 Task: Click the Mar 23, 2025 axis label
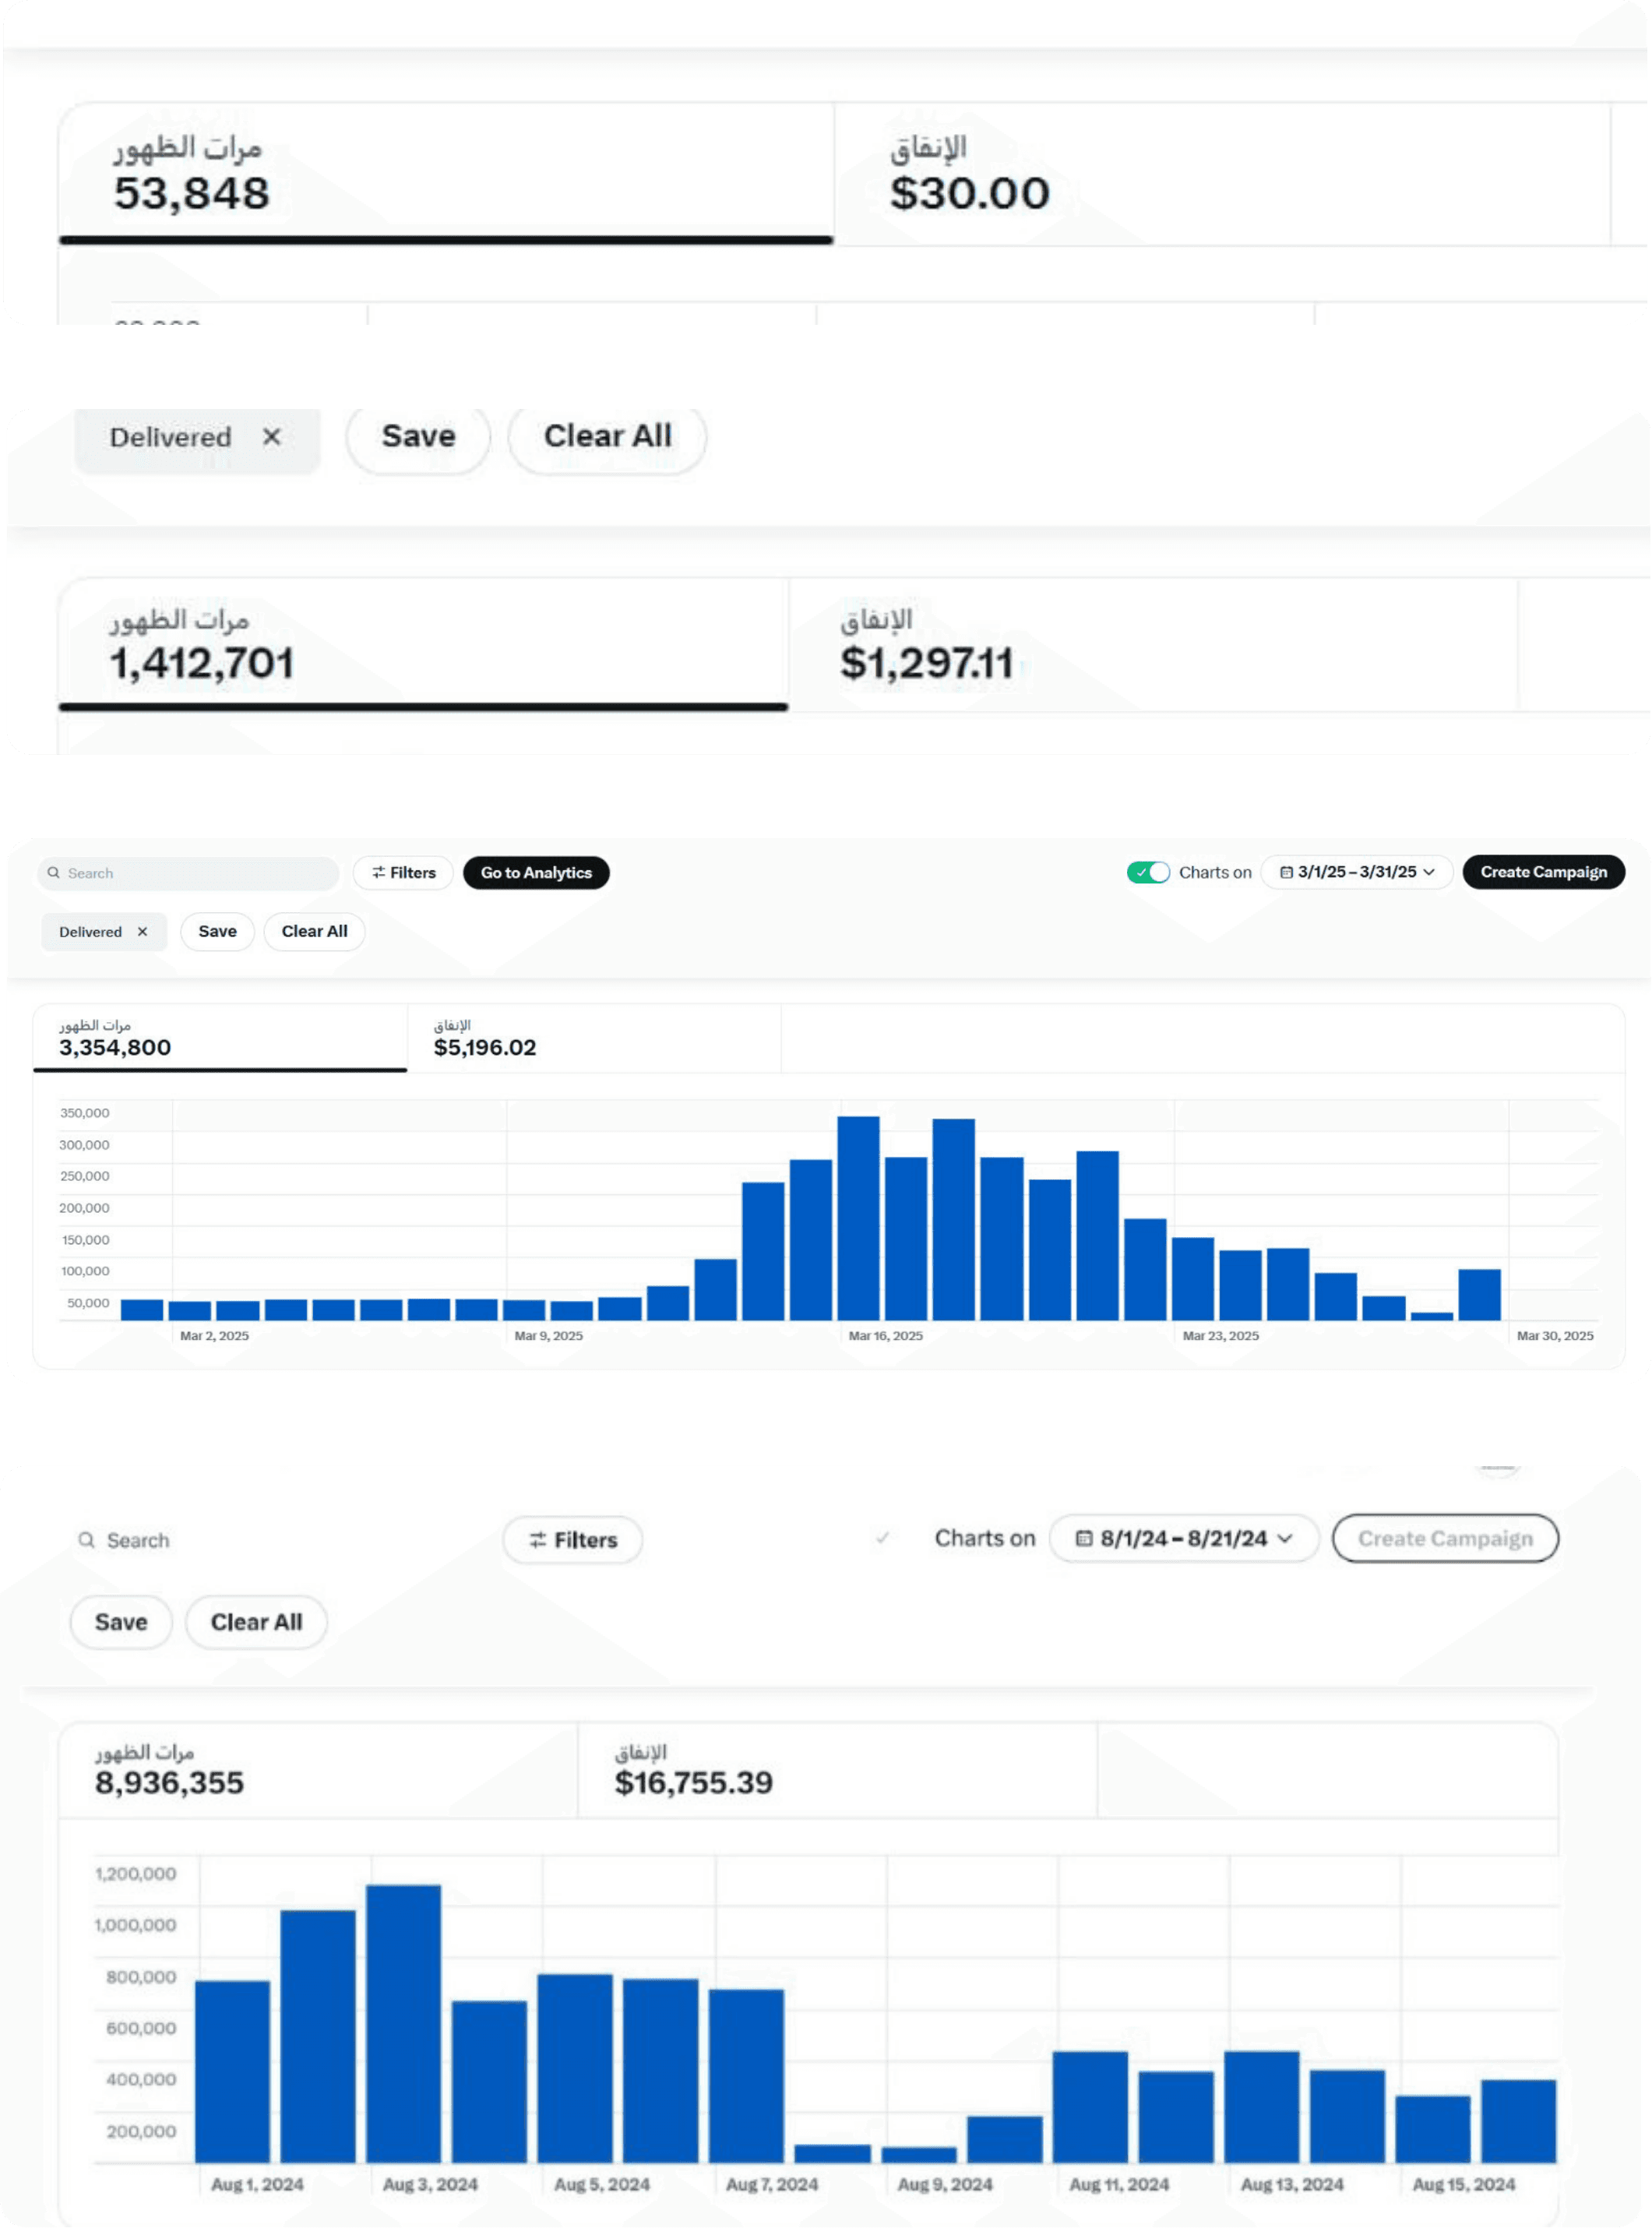pos(1220,1336)
